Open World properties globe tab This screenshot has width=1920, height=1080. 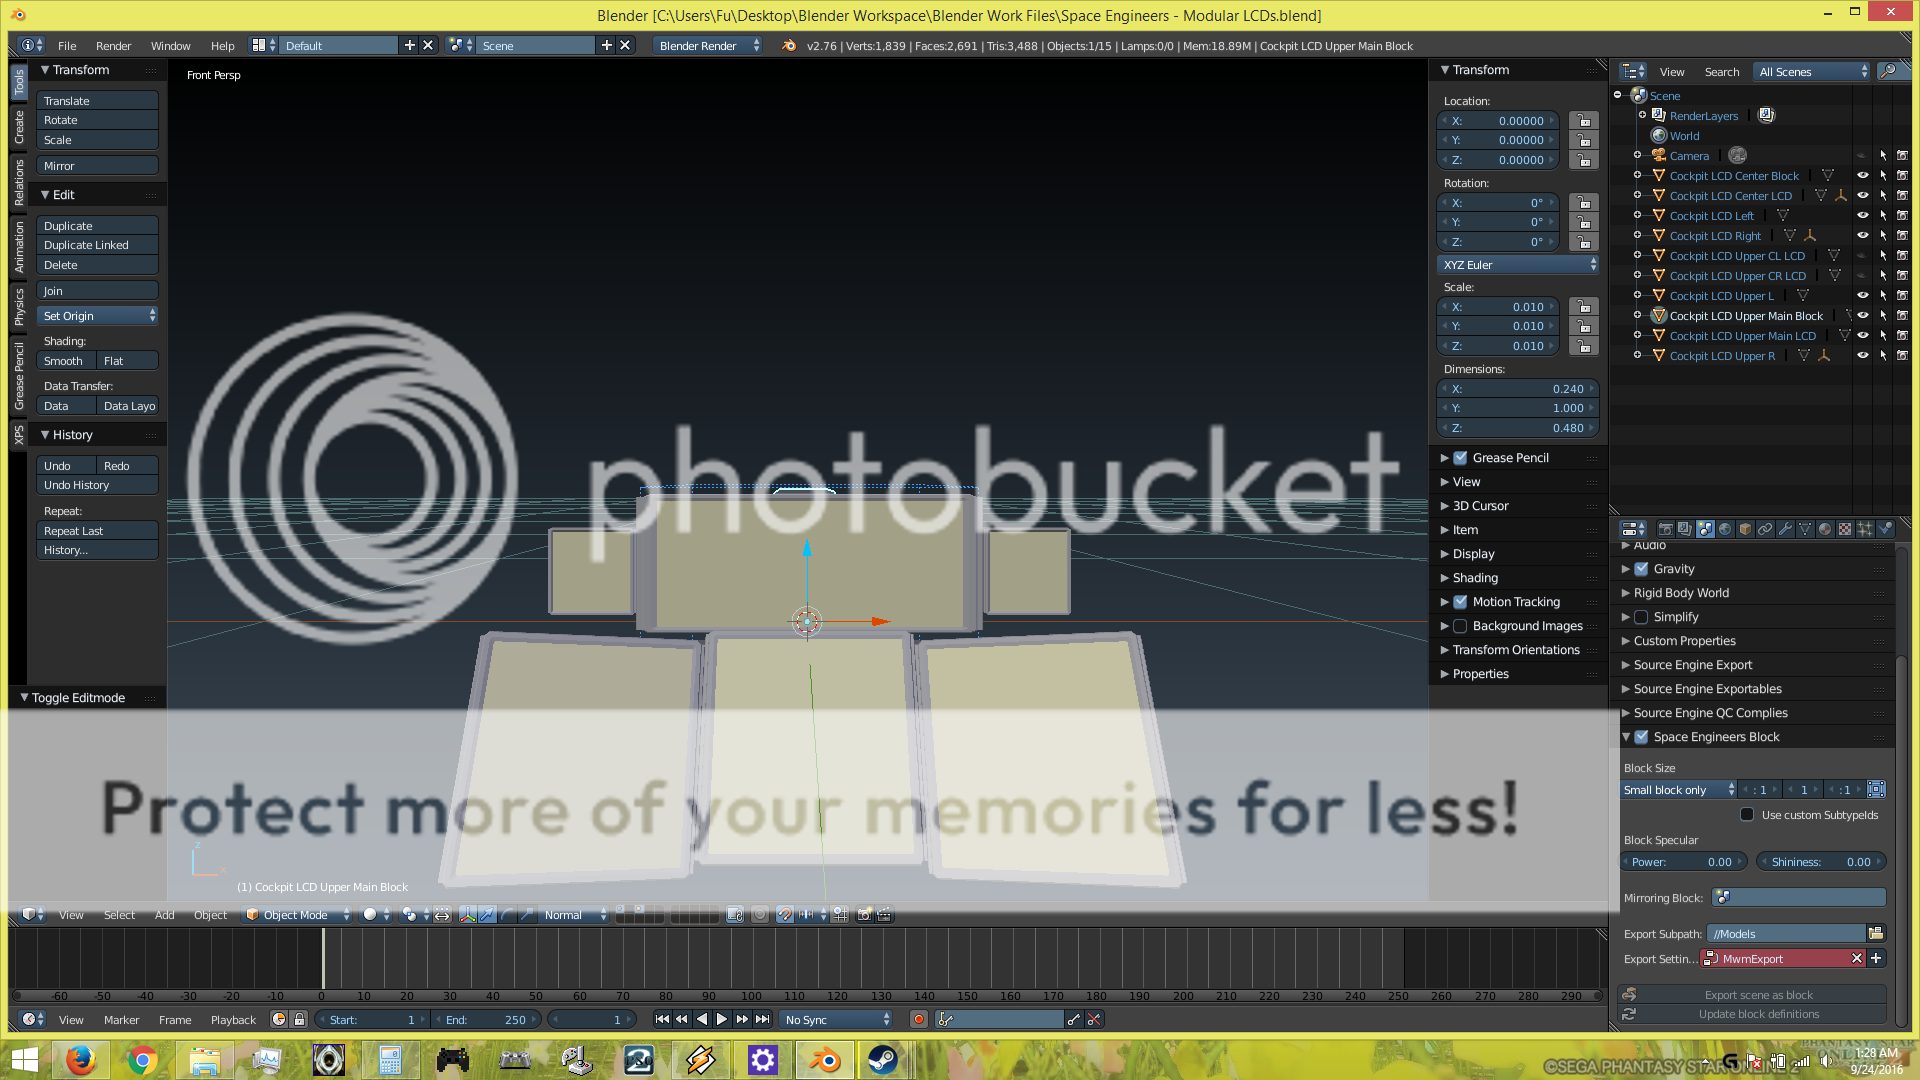click(1725, 529)
